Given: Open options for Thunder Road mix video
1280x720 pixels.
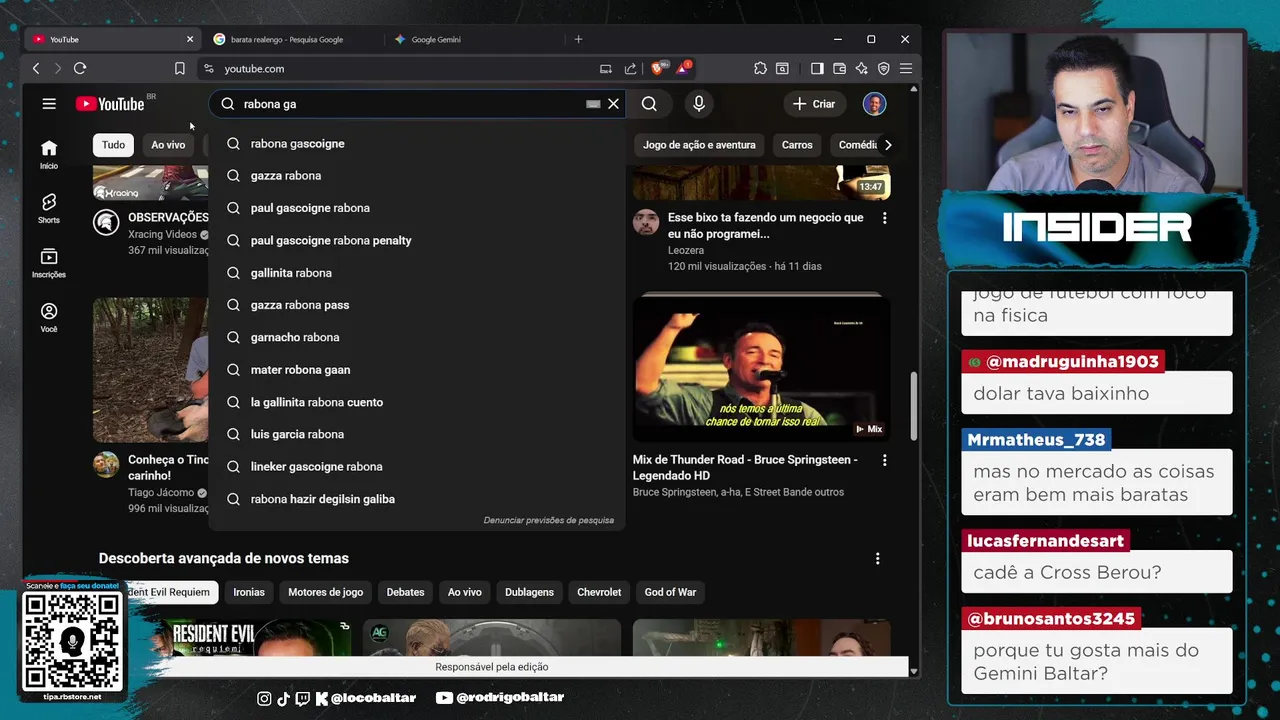Looking at the screenshot, I should 884,460.
